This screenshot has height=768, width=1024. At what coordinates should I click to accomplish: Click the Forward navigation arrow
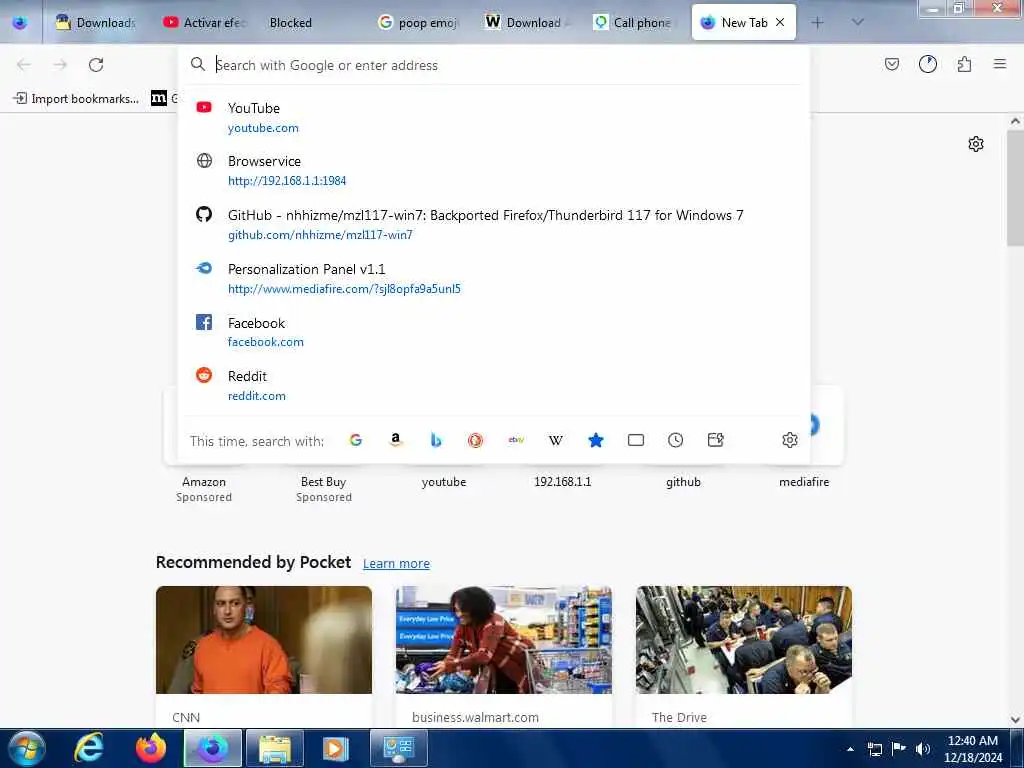[x=60, y=65]
